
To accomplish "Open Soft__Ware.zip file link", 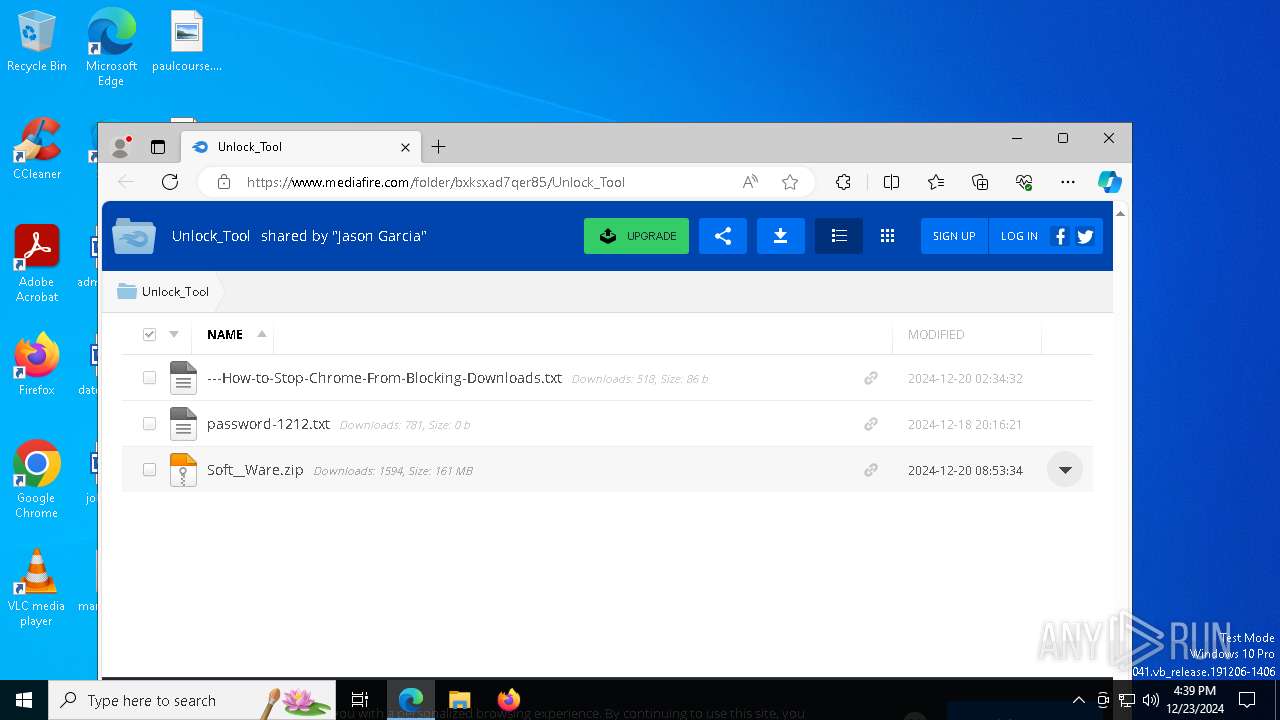I will 255,470.
